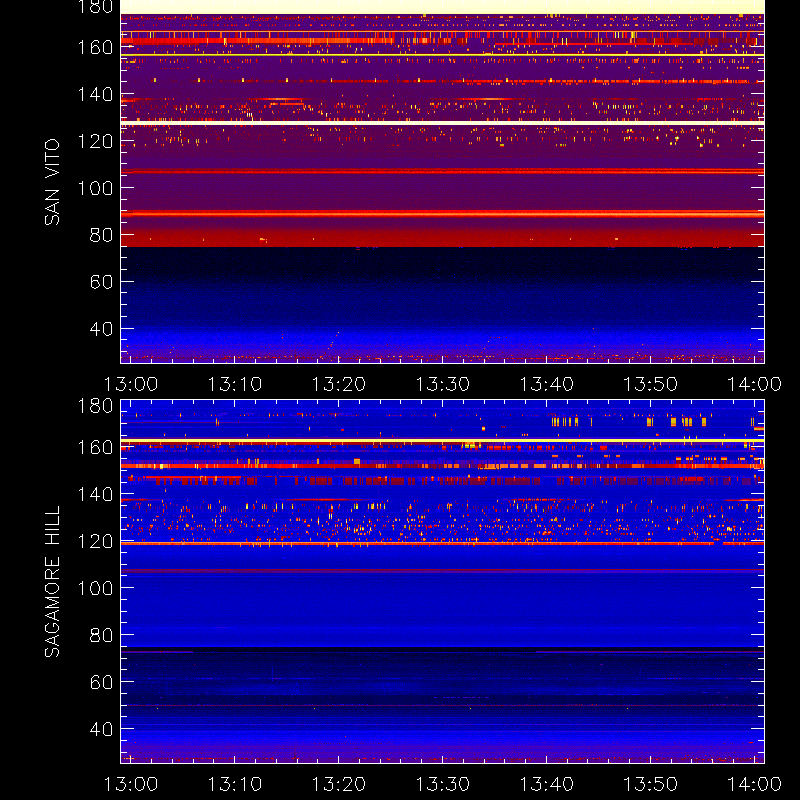Click 13:10 time label under SAN VITO plot
Screen dimensions: 800x800
click(x=235, y=384)
